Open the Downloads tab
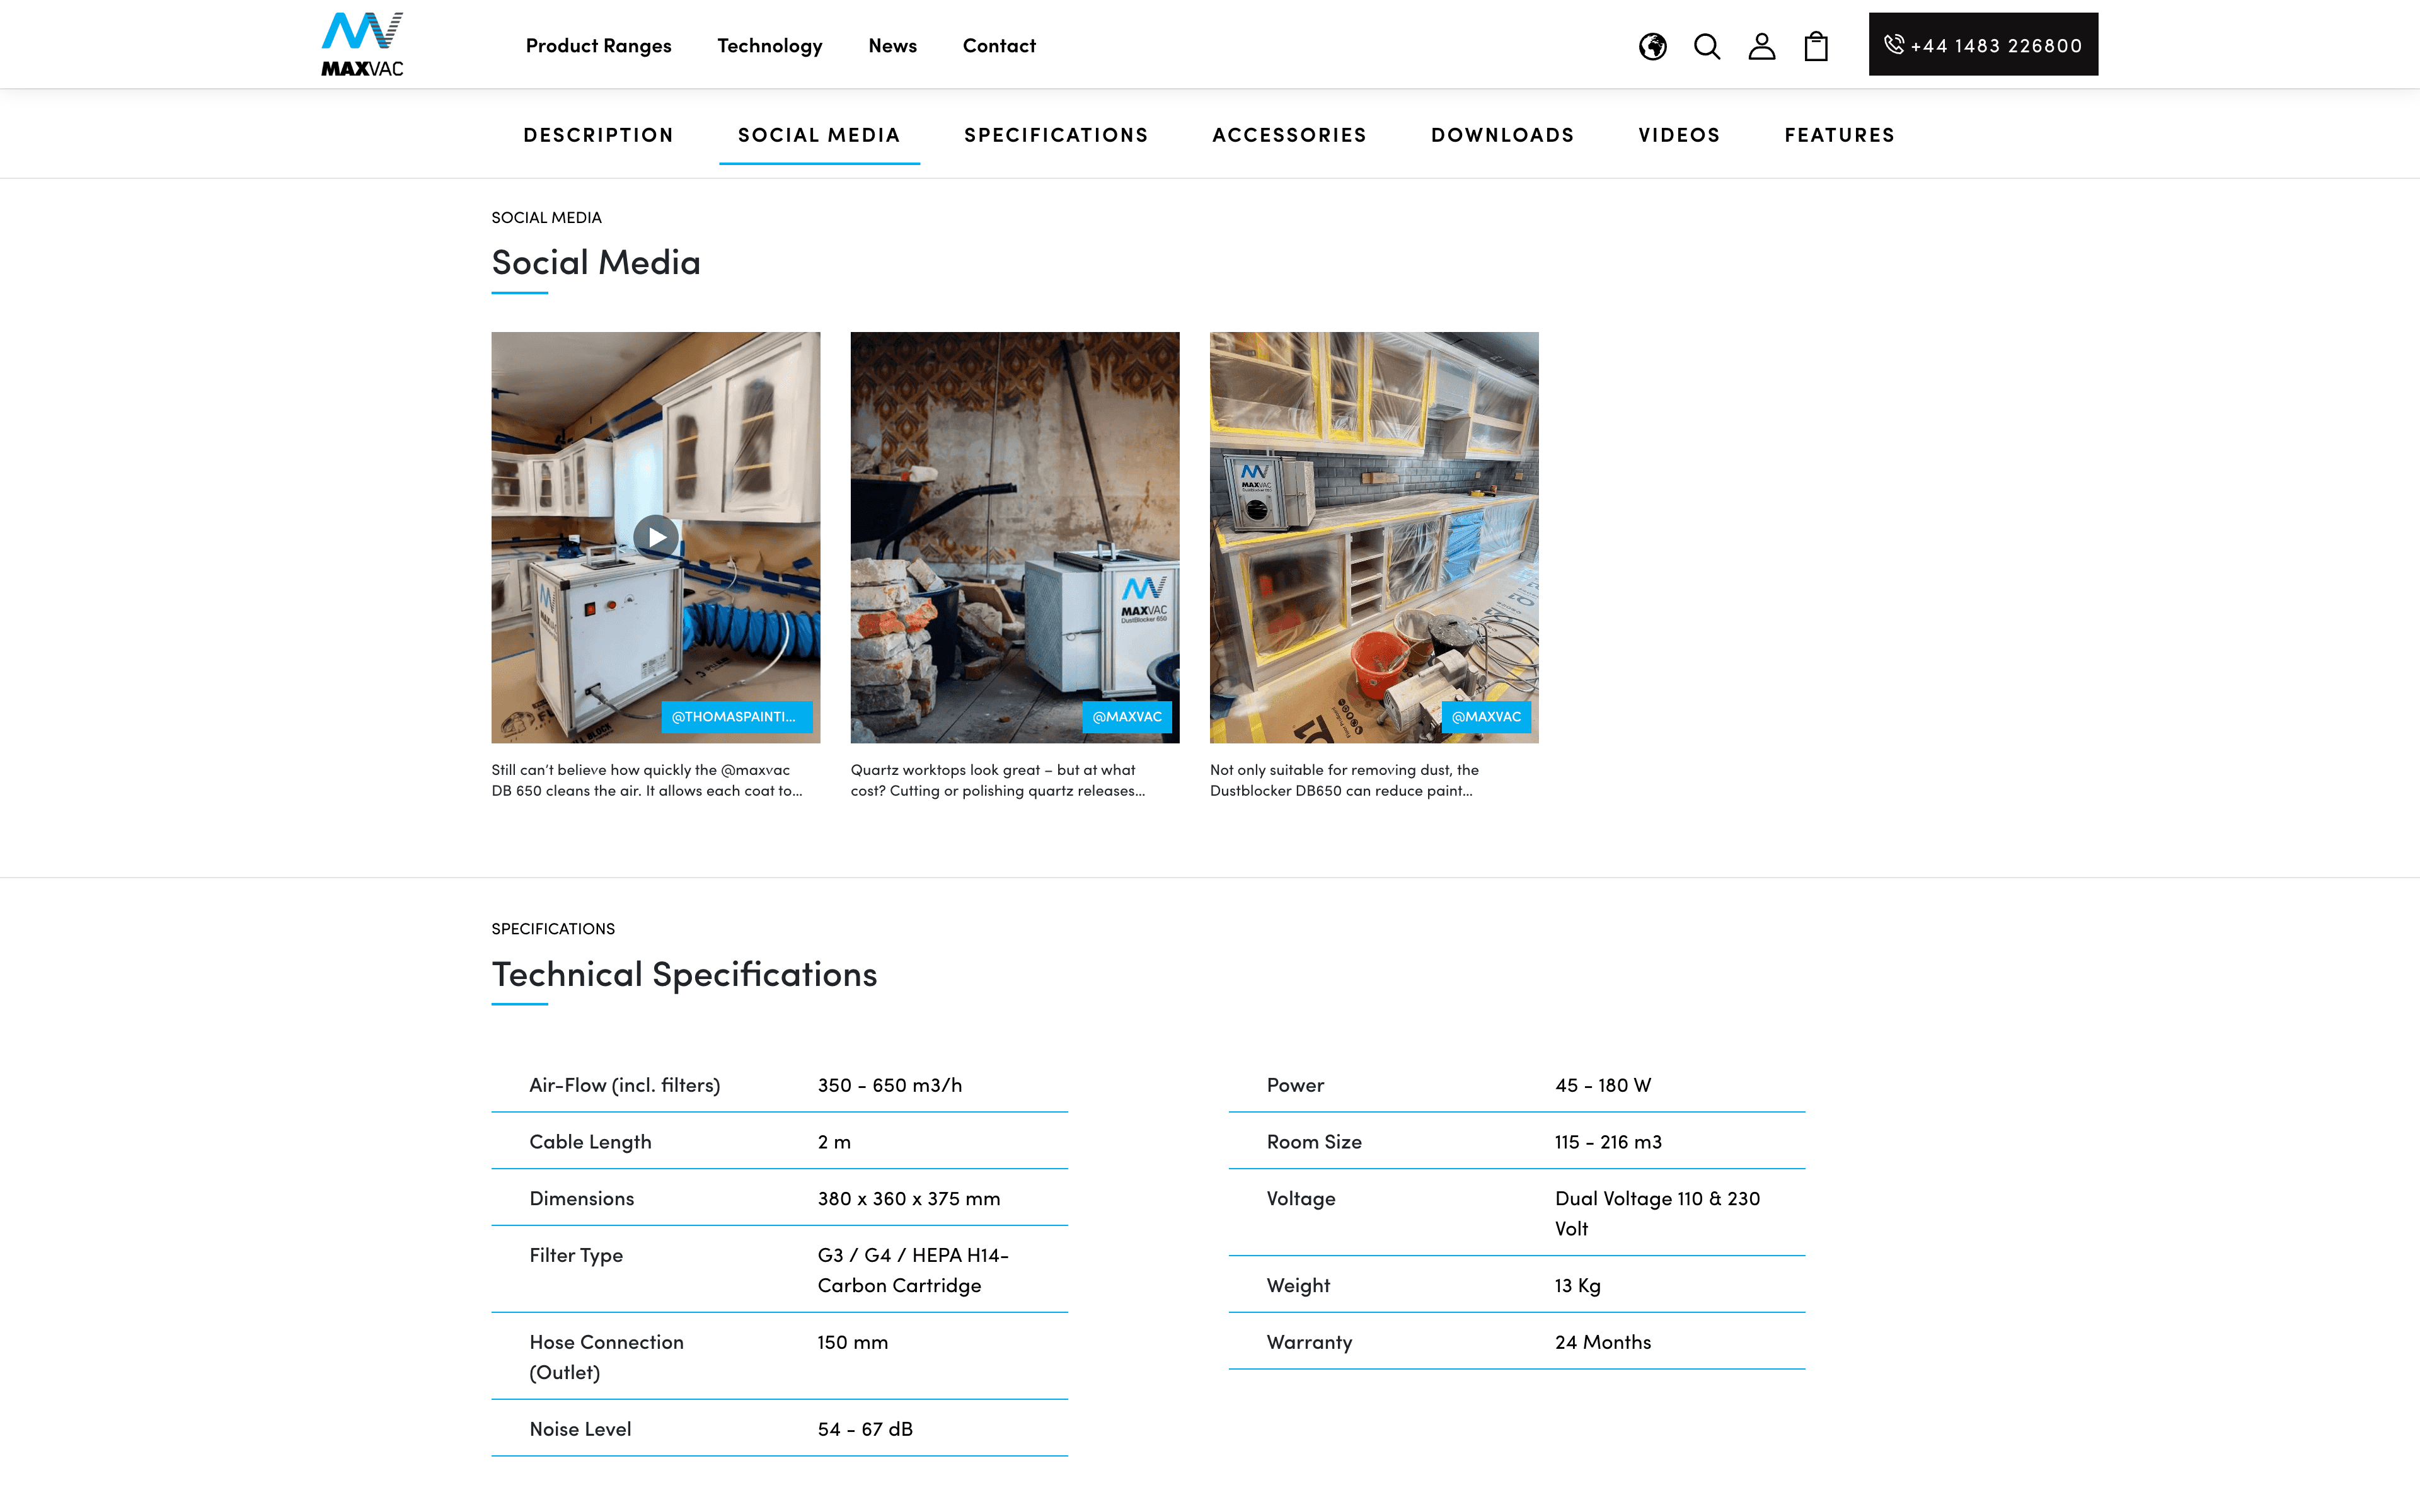The image size is (2420, 1512). 1501,135
